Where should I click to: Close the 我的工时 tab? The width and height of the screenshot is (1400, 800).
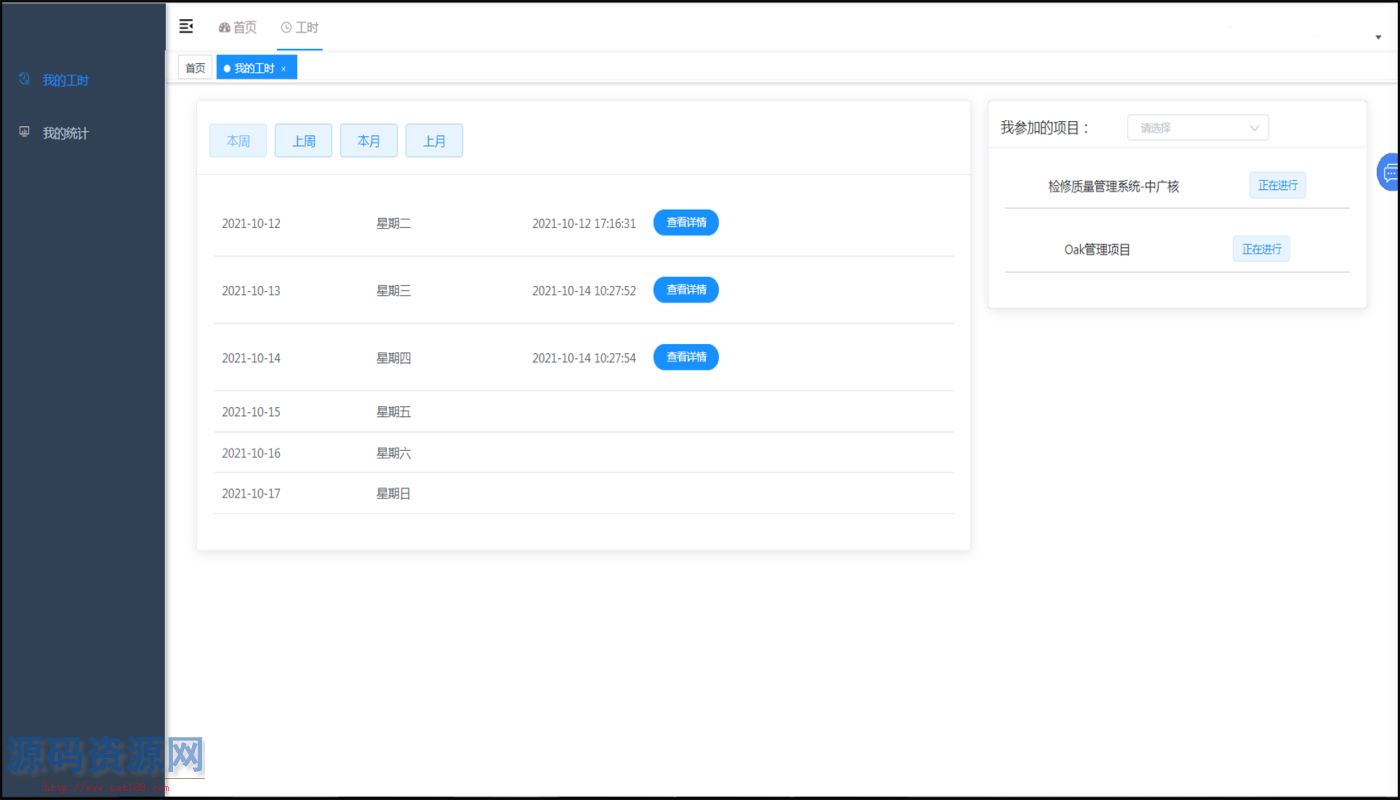point(283,69)
